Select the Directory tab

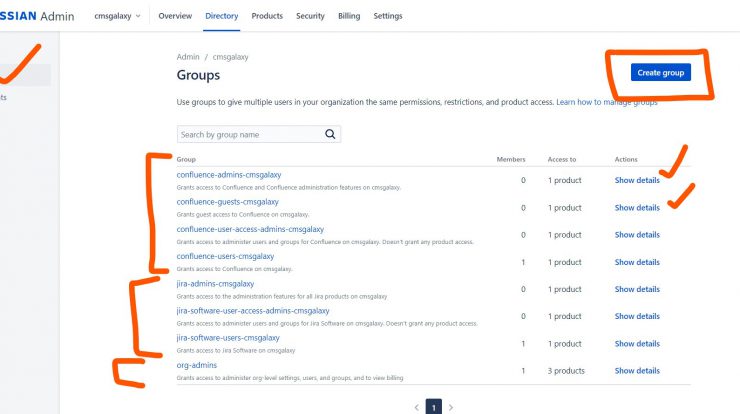pyautogui.click(x=221, y=16)
